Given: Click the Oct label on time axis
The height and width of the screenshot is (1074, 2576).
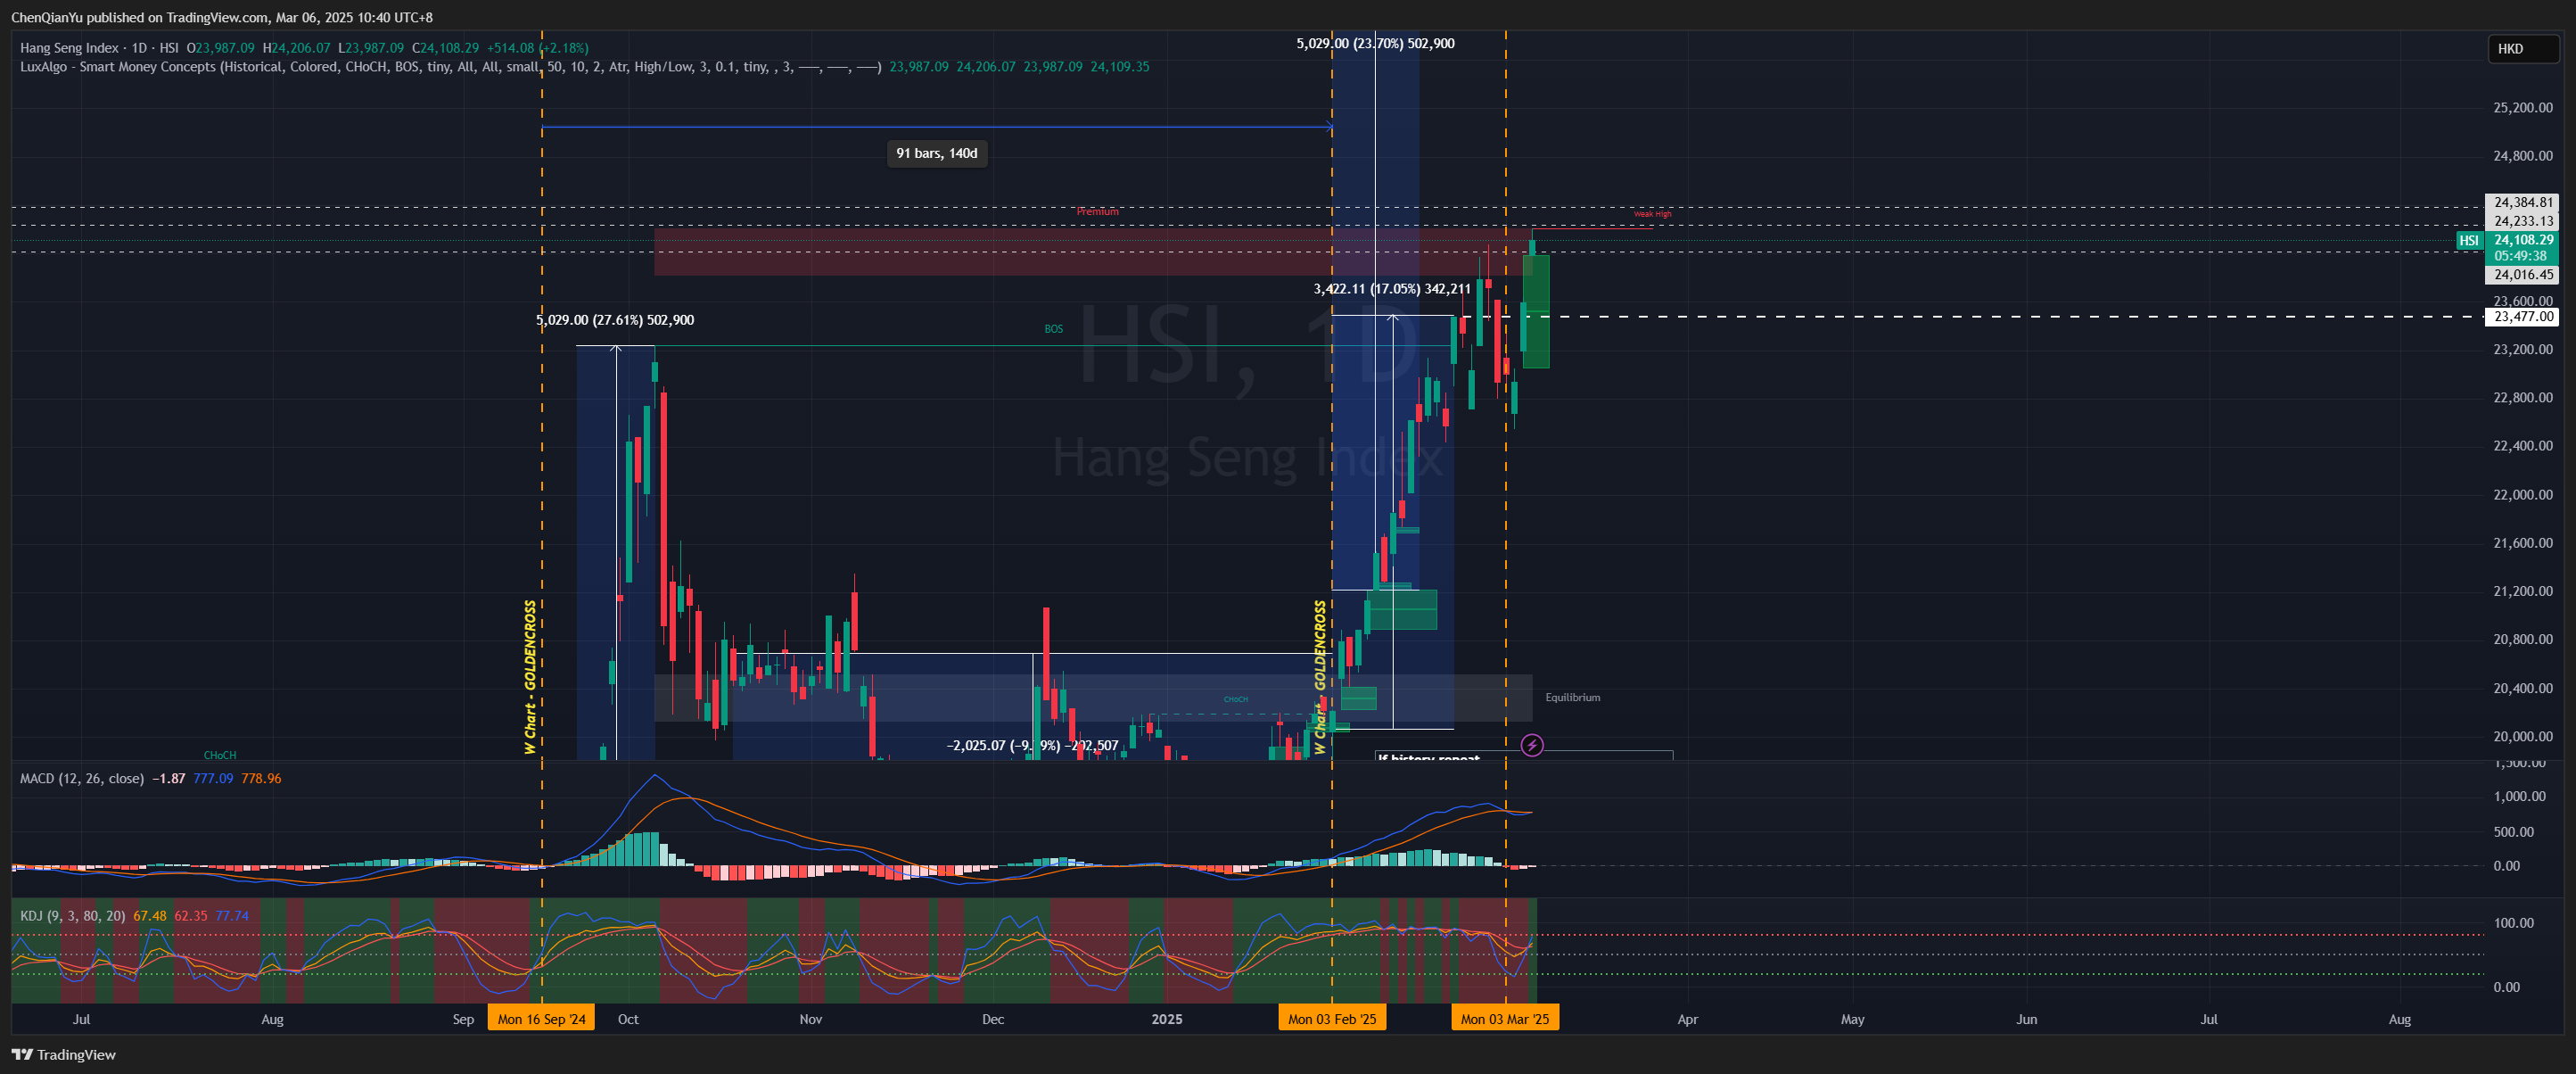Looking at the screenshot, I should click(628, 1019).
